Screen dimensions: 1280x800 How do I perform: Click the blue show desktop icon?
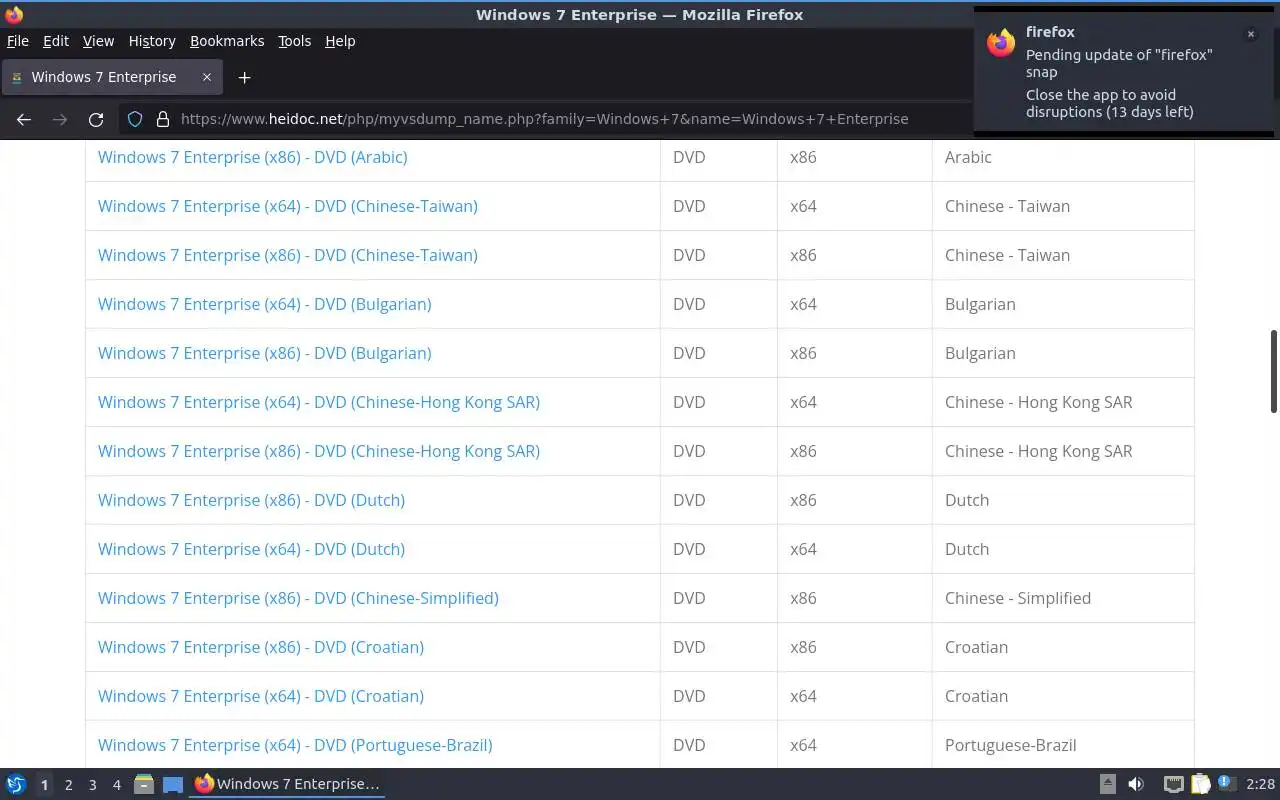pos(173,784)
